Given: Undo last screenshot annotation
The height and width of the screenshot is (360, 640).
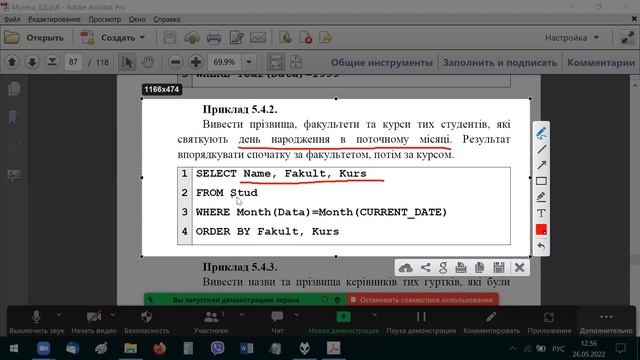Looking at the screenshot, I should [541, 246].
